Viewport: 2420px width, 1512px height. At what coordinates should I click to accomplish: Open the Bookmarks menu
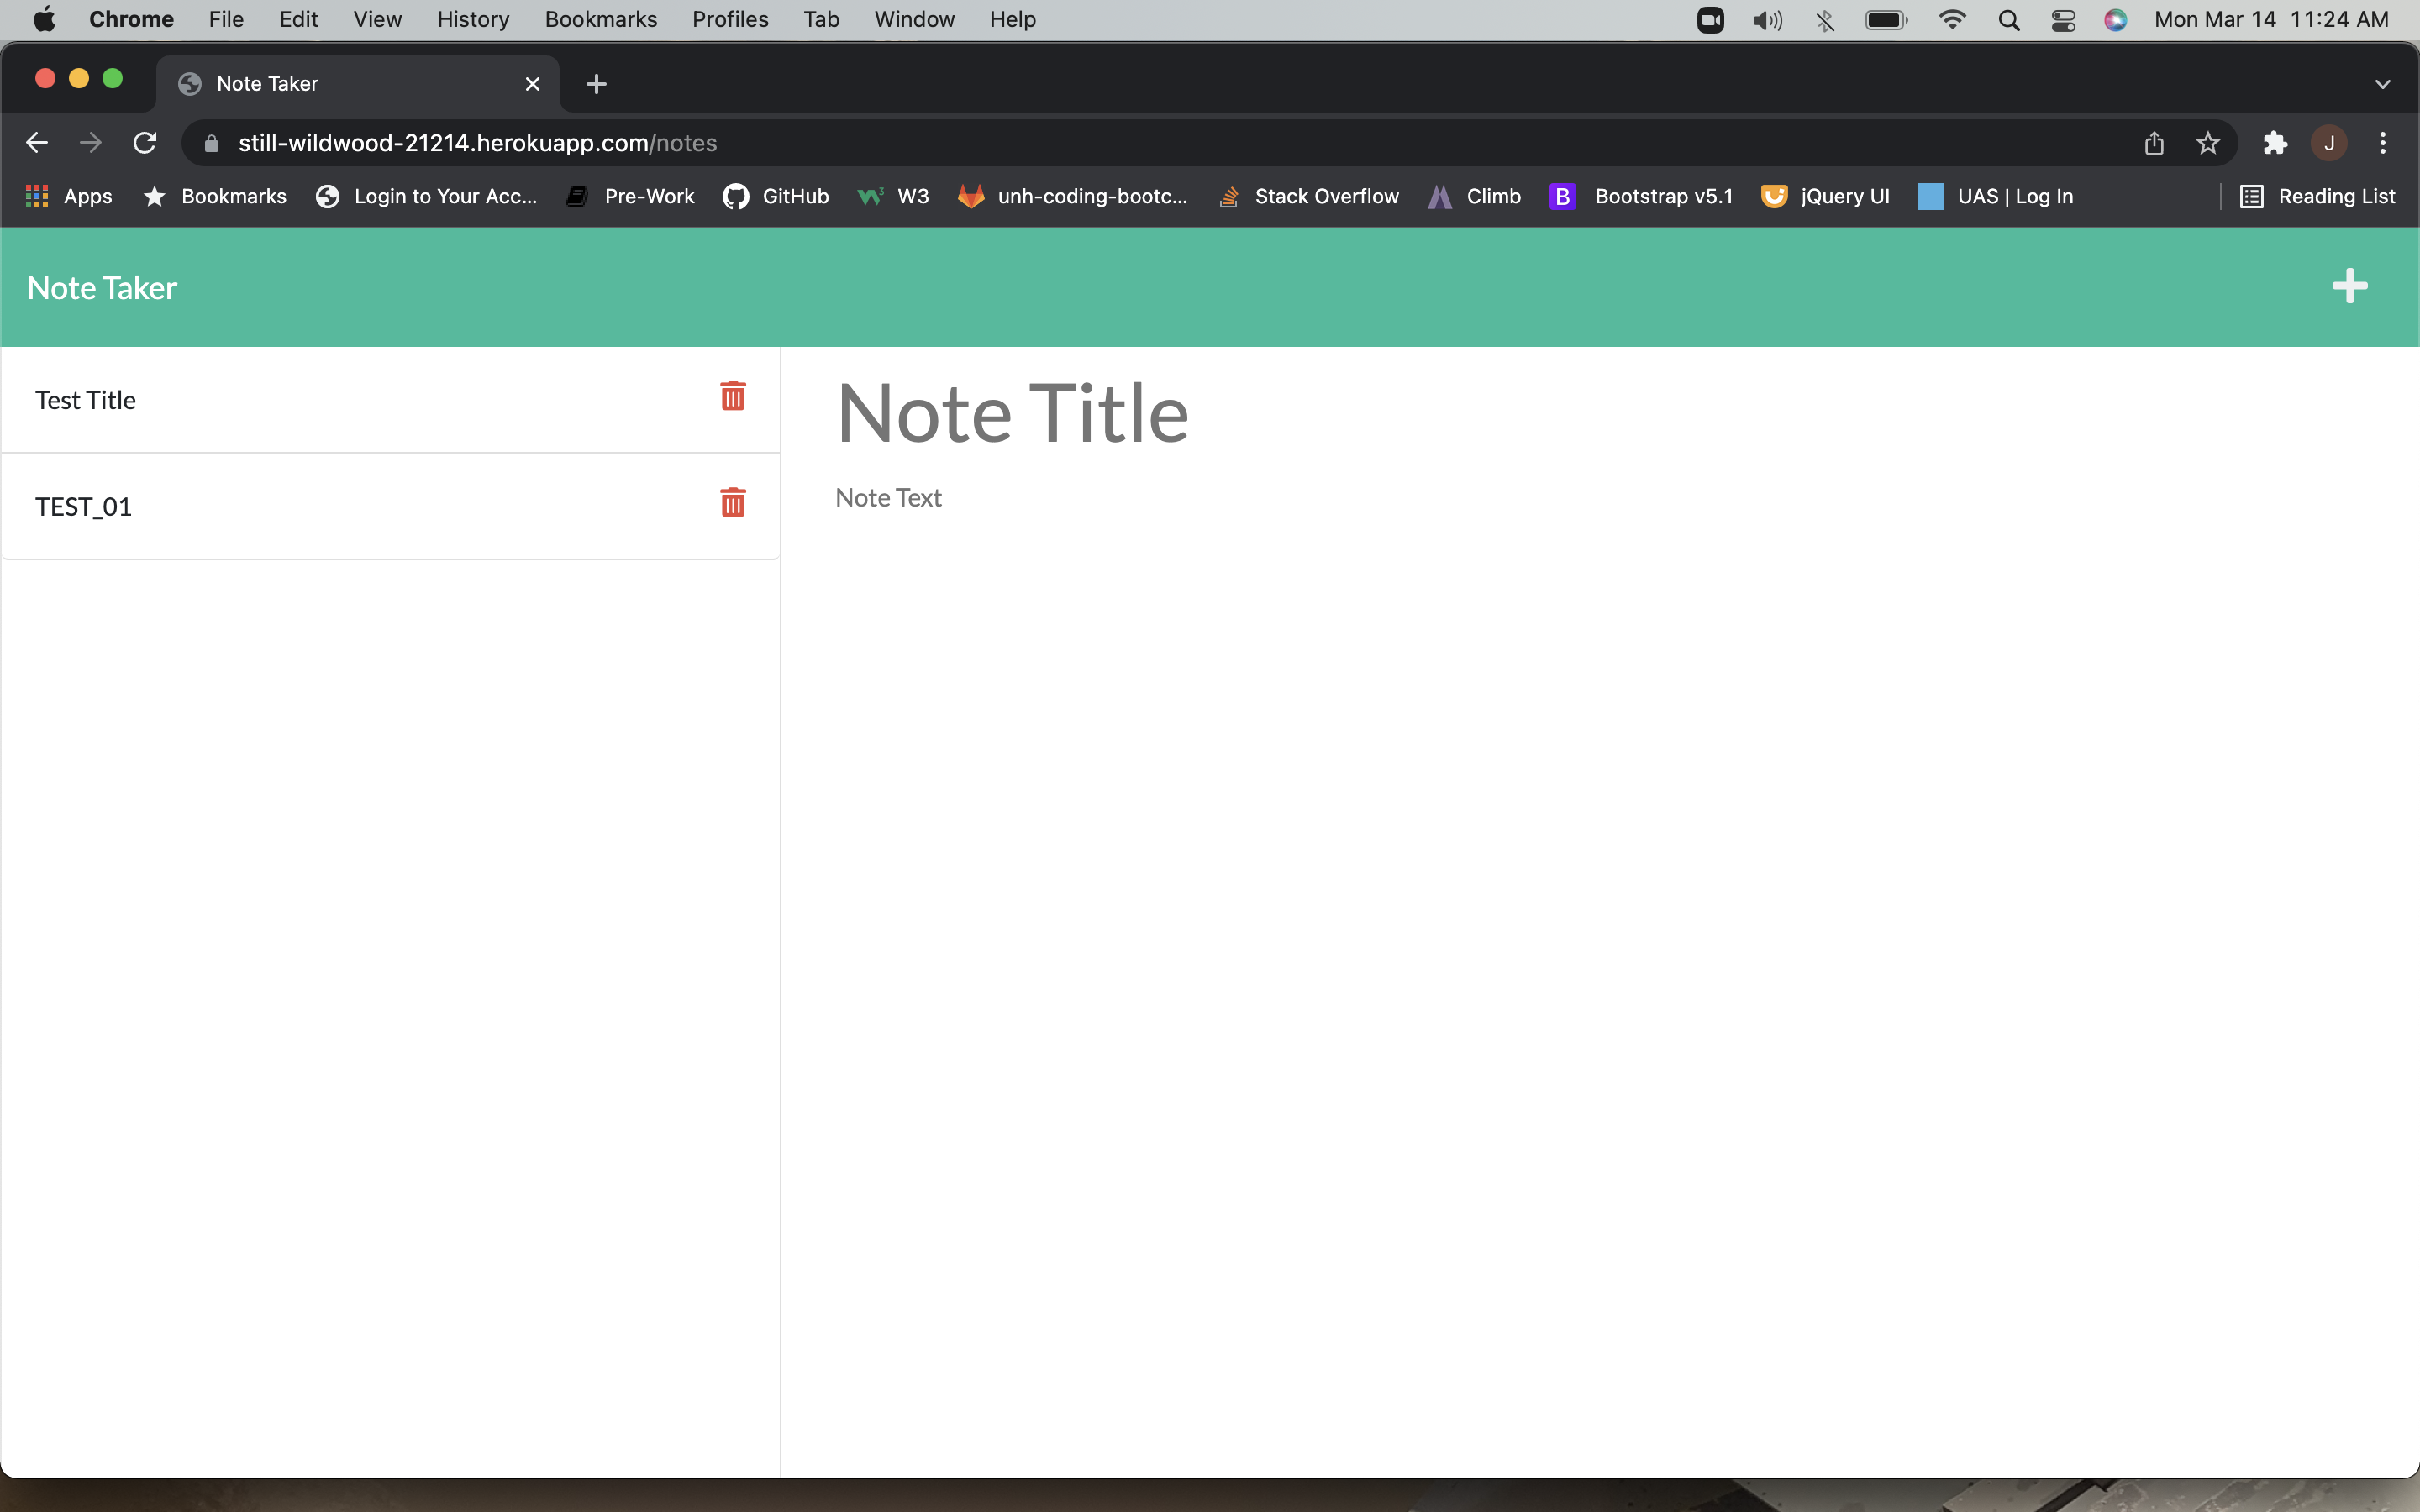(x=600, y=19)
